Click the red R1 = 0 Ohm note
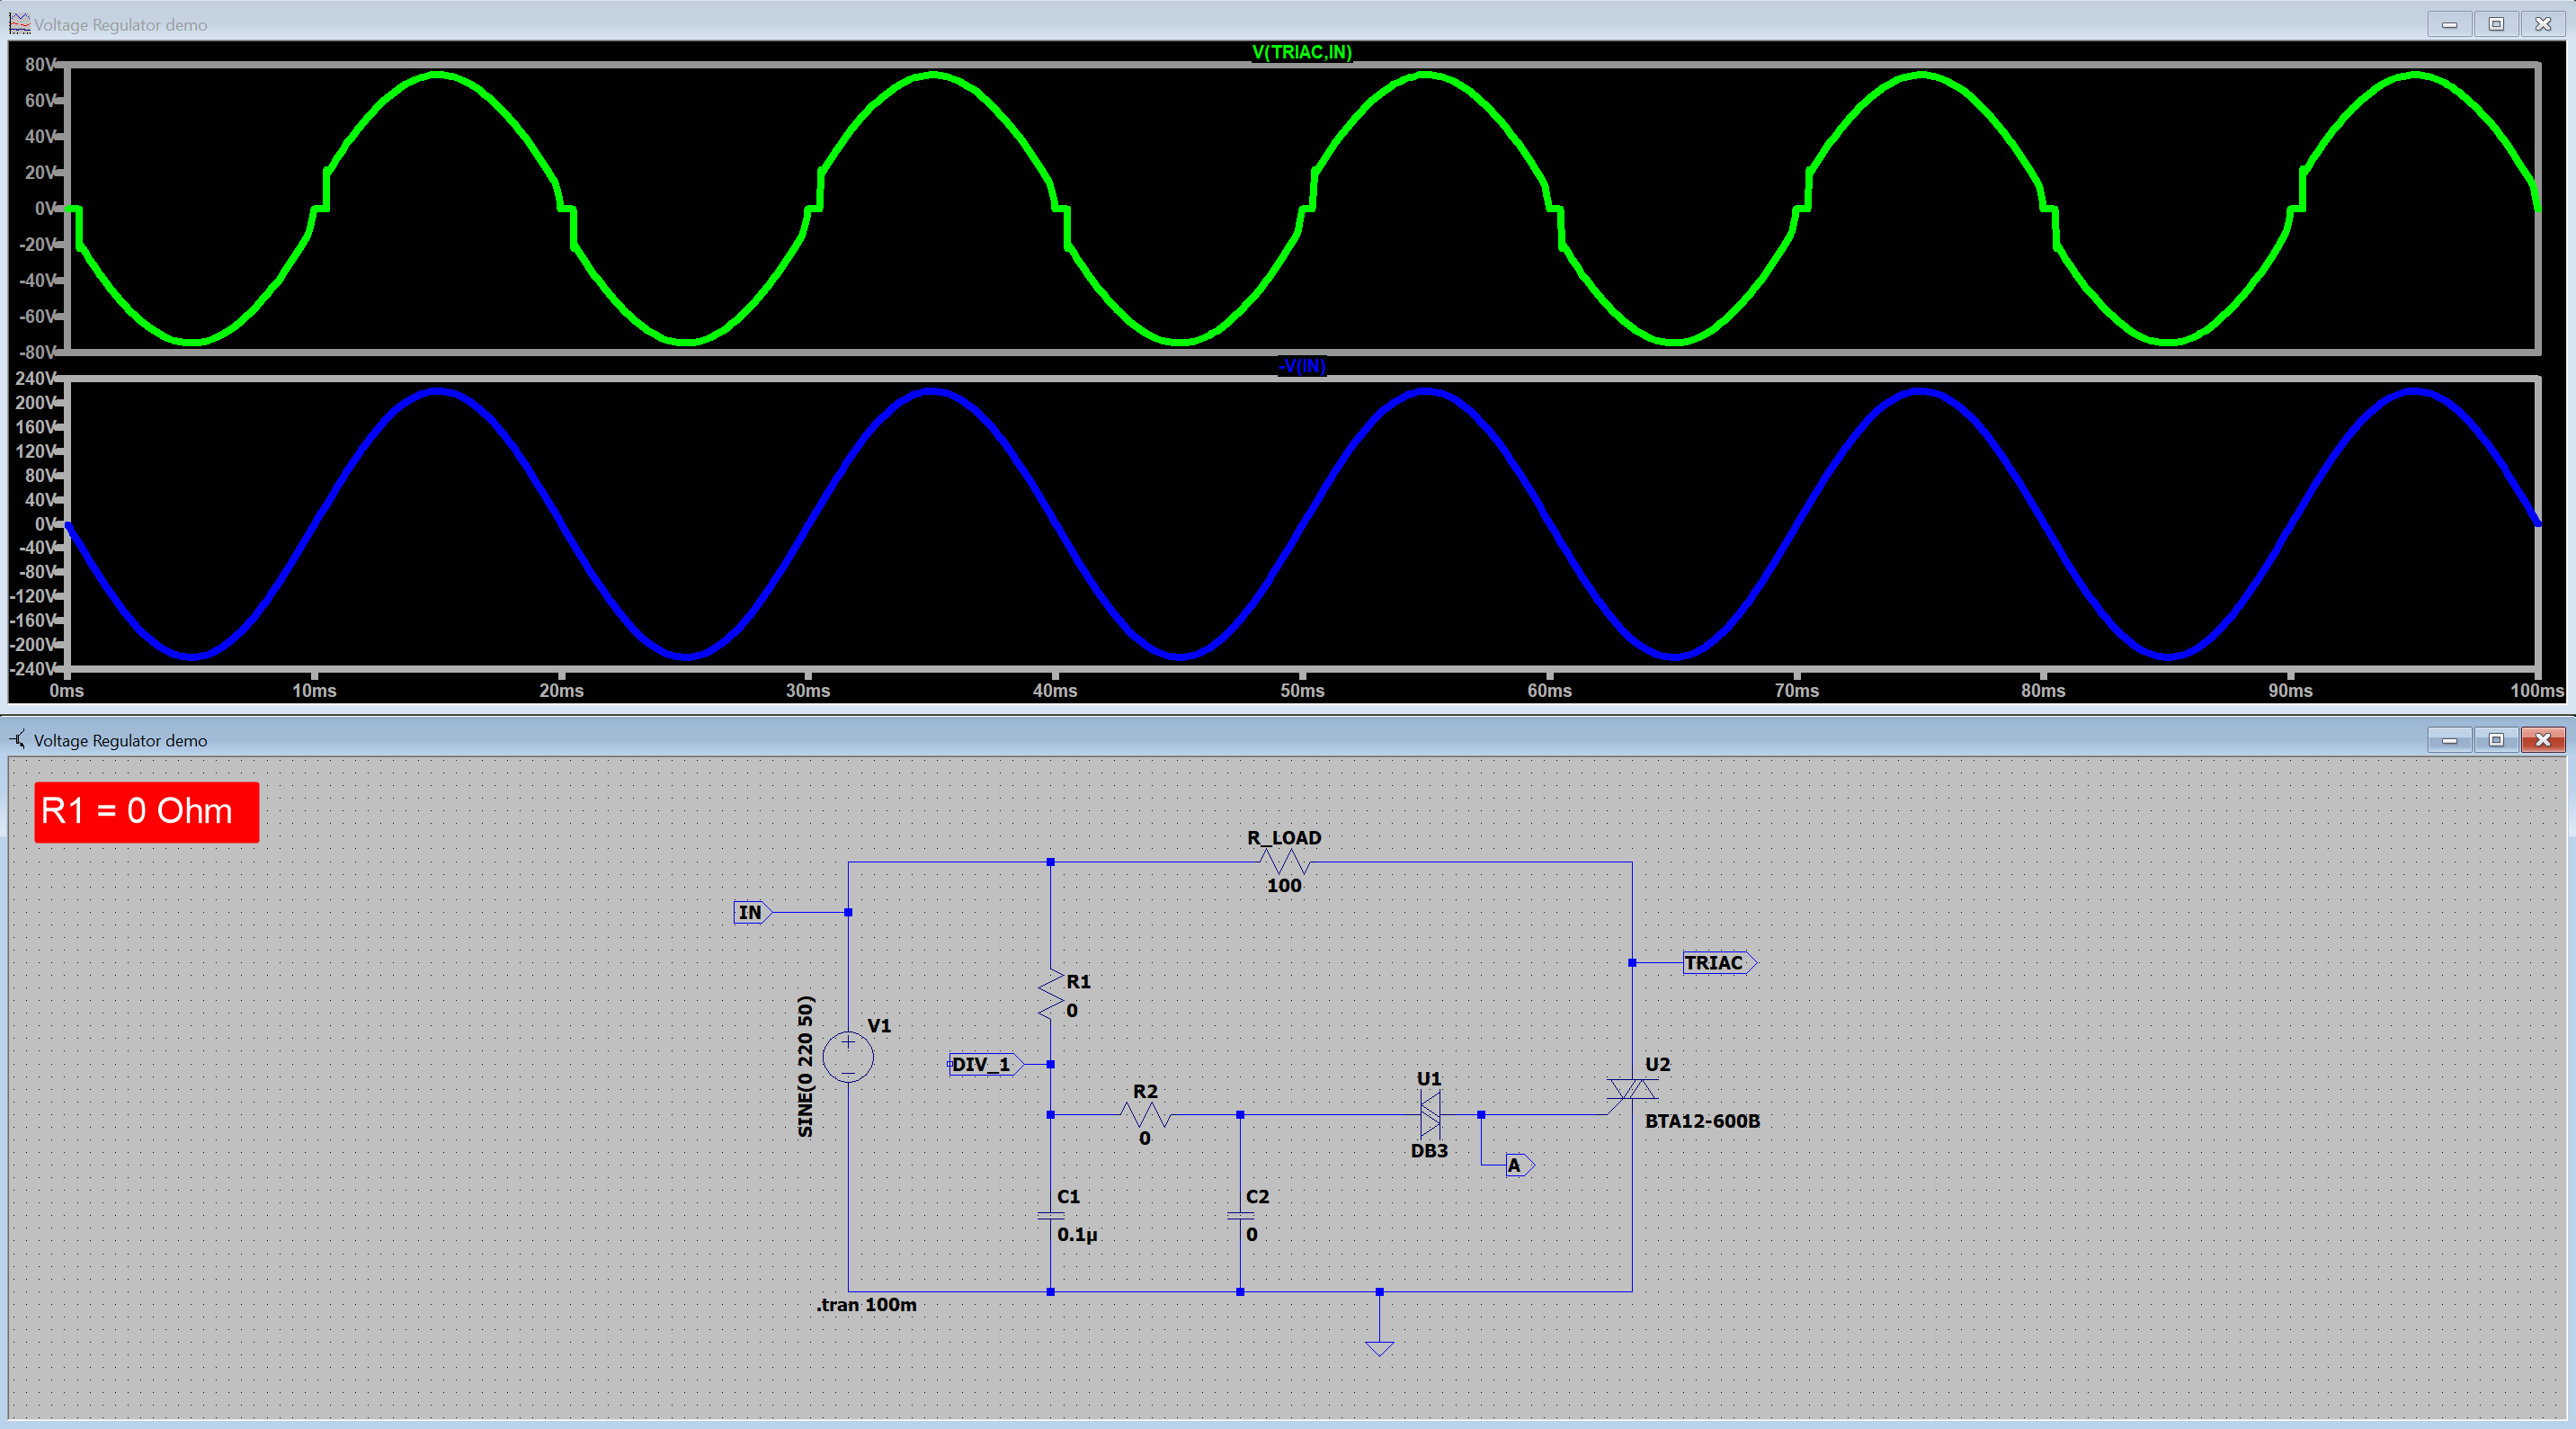The height and width of the screenshot is (1429, 2576). click(146, 812)
